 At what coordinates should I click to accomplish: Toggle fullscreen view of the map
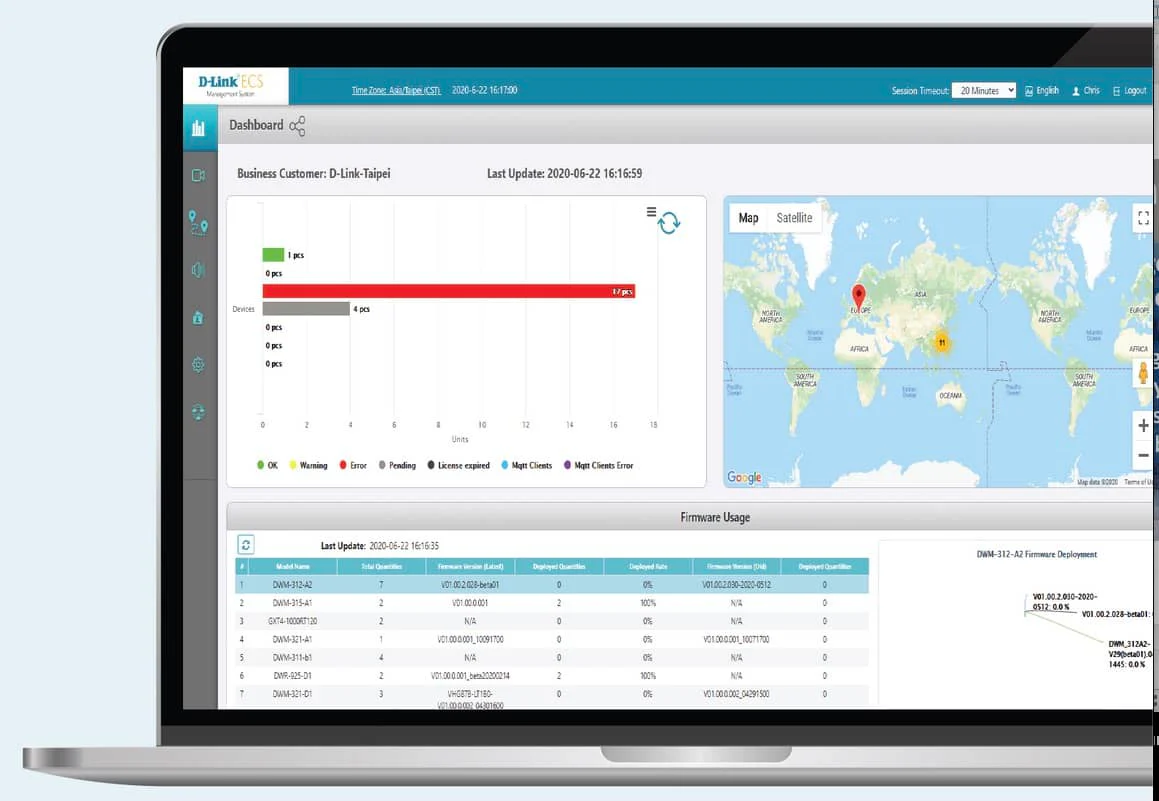tap(1143, 218)
